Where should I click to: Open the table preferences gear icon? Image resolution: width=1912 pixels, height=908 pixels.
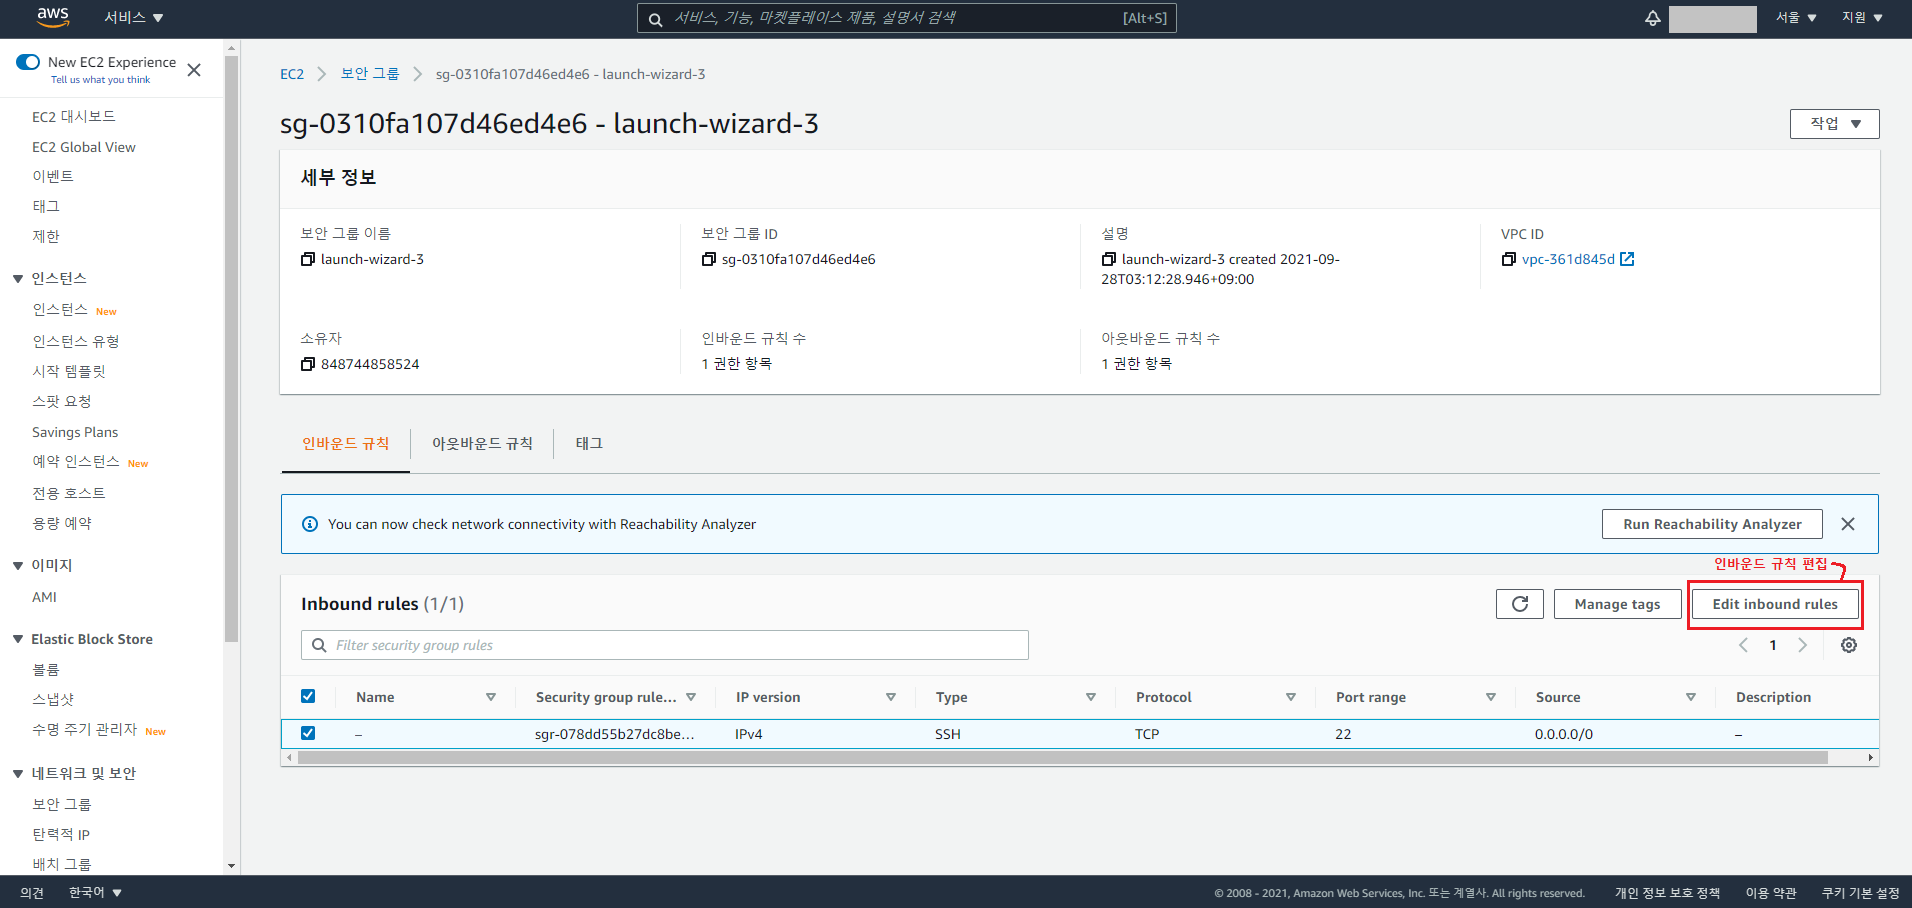point(1849,645)
